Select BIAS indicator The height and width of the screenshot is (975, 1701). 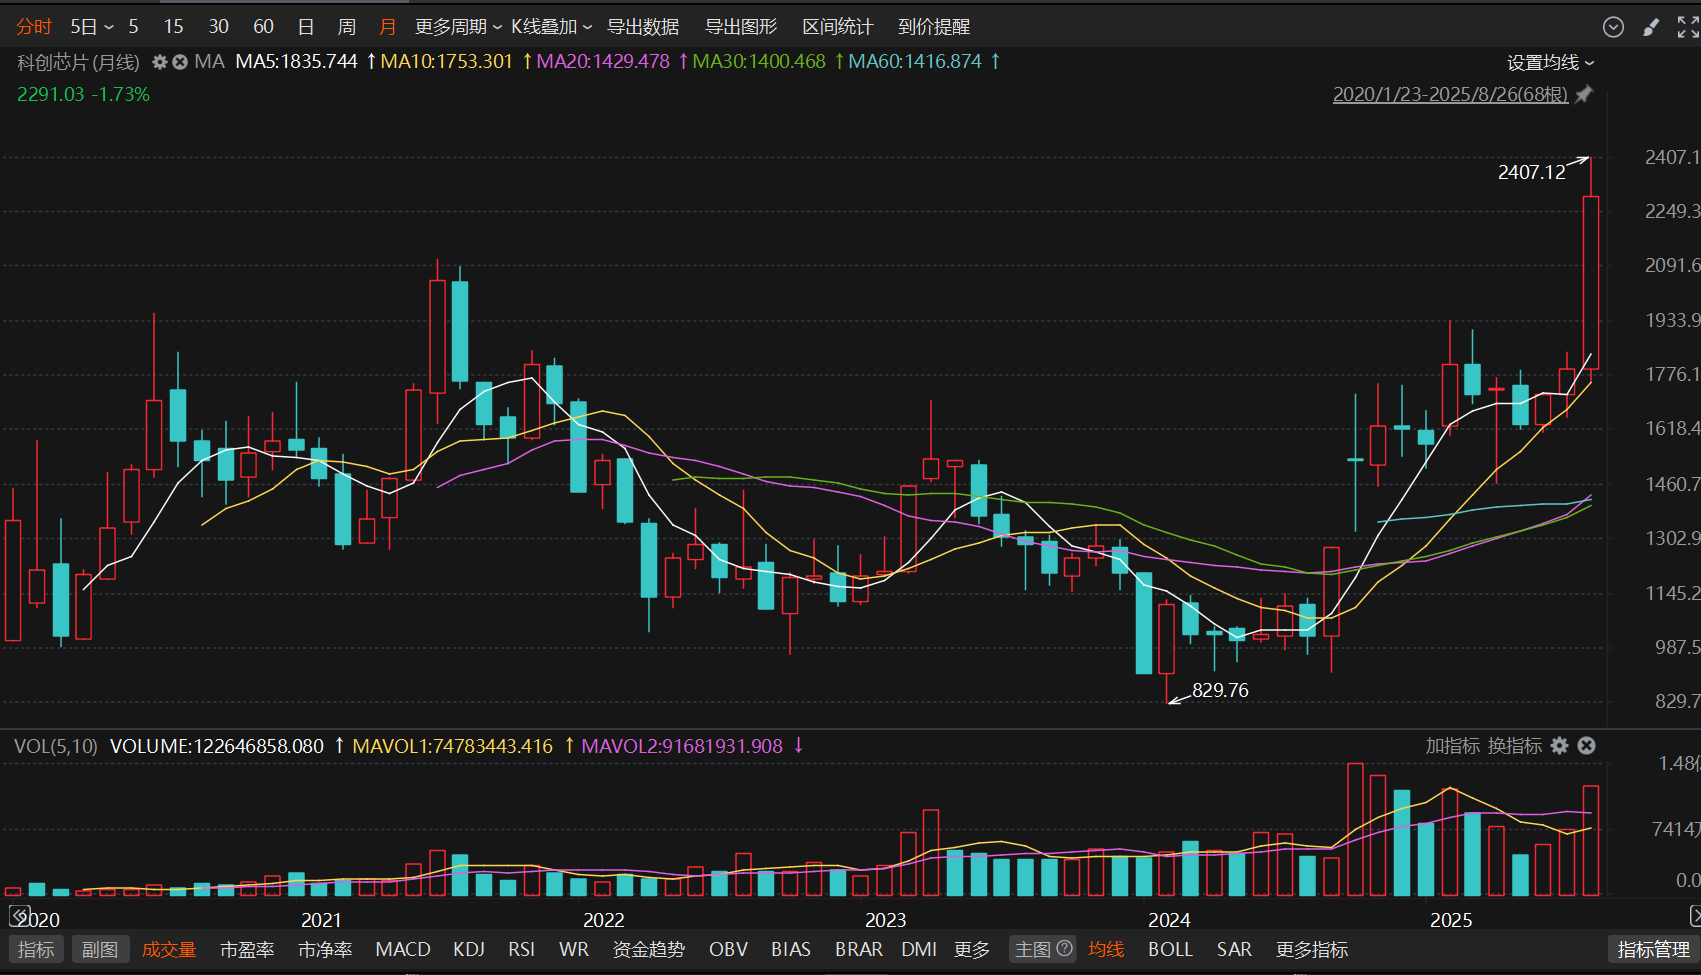791,949
